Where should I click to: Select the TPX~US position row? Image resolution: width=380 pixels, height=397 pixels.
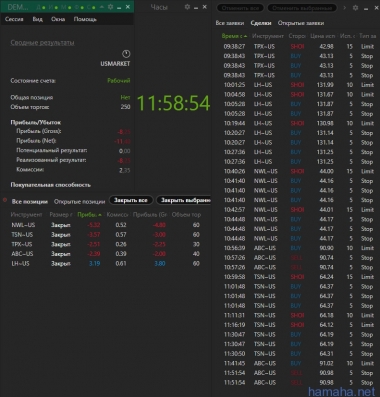(x=106, y=244)
